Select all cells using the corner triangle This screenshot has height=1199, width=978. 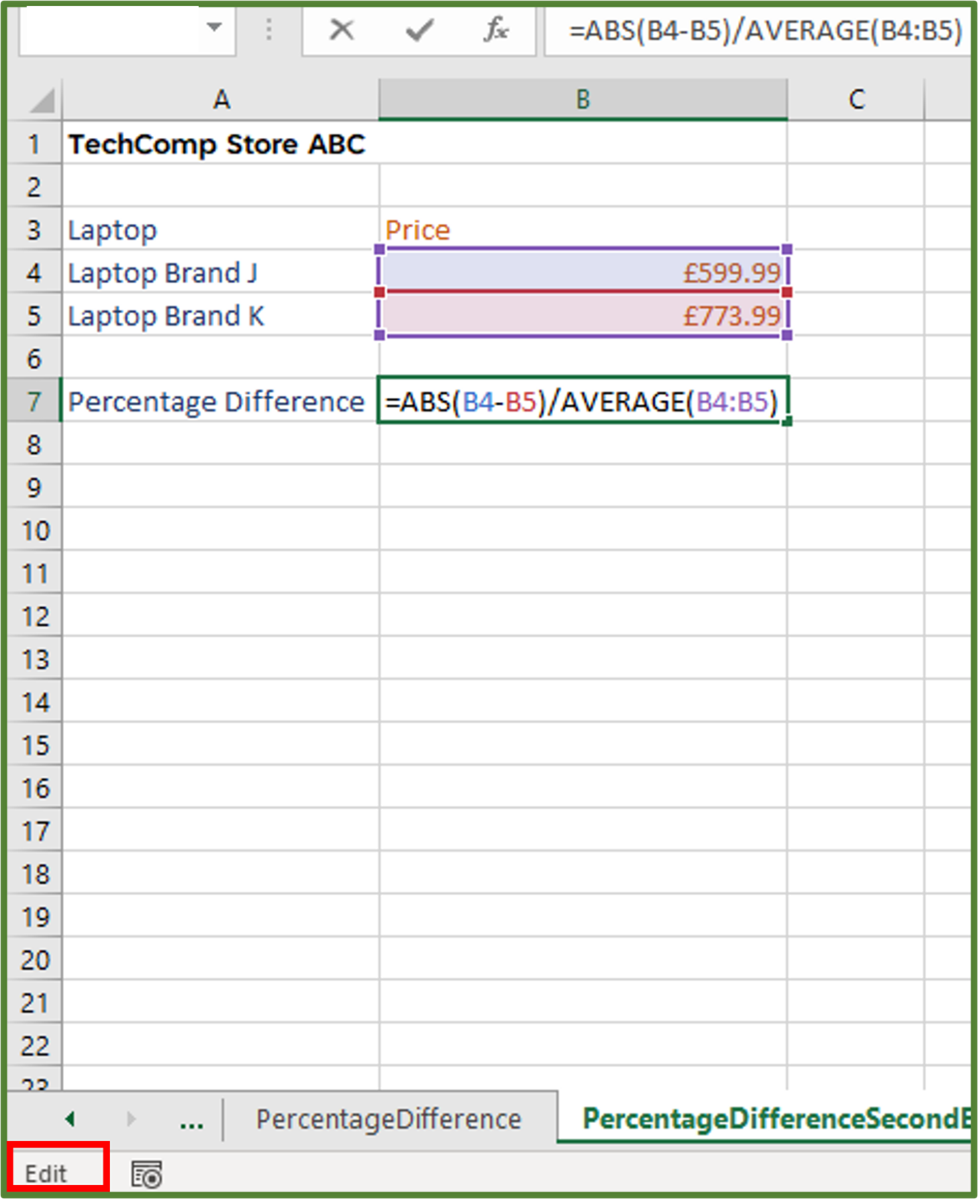pos(41,100)
